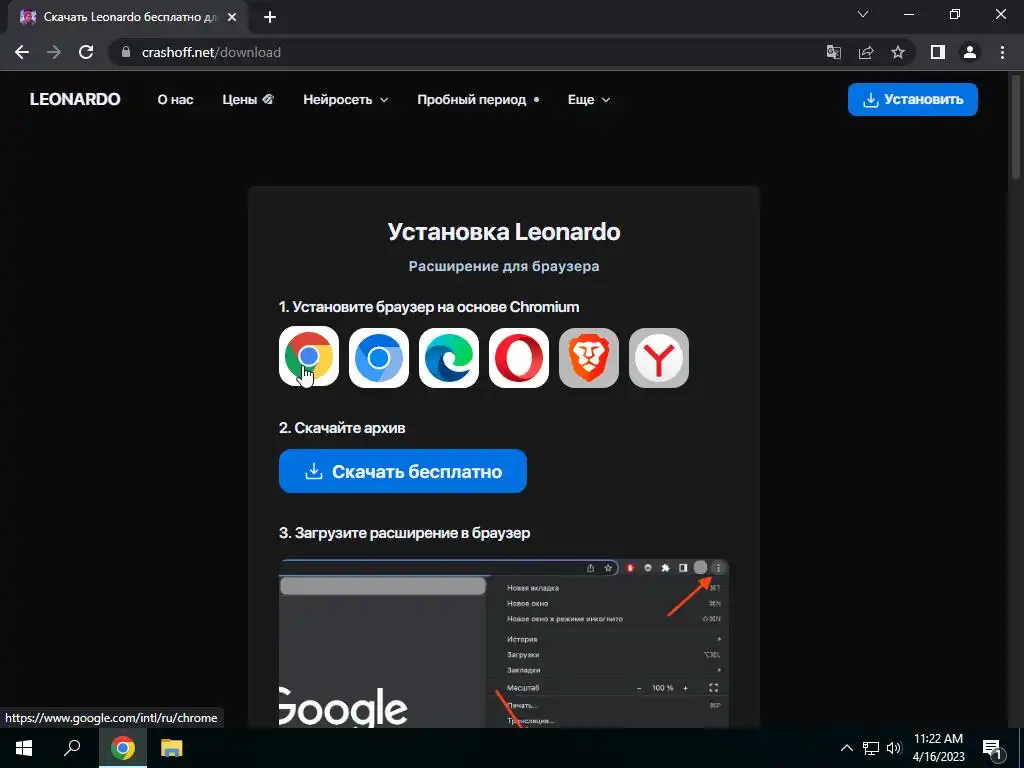Open the Chrome profile avatar
This screenshot has height=768, width=1024.
pos(970,52)
